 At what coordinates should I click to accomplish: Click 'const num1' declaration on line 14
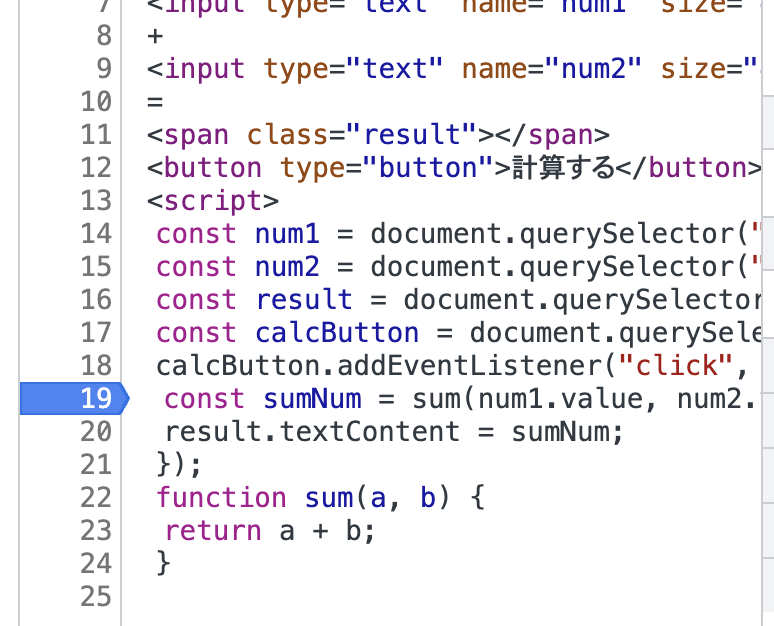tap(238, 233)
